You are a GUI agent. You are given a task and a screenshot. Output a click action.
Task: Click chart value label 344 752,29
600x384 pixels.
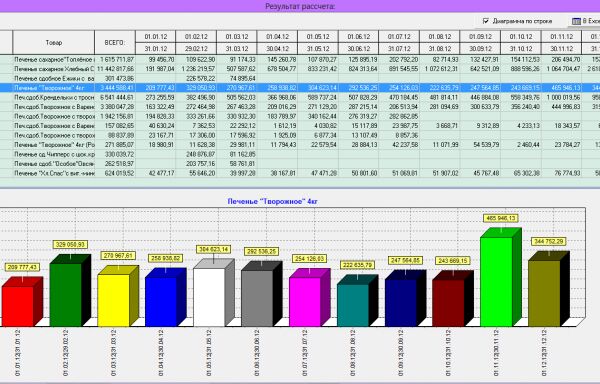549,241
